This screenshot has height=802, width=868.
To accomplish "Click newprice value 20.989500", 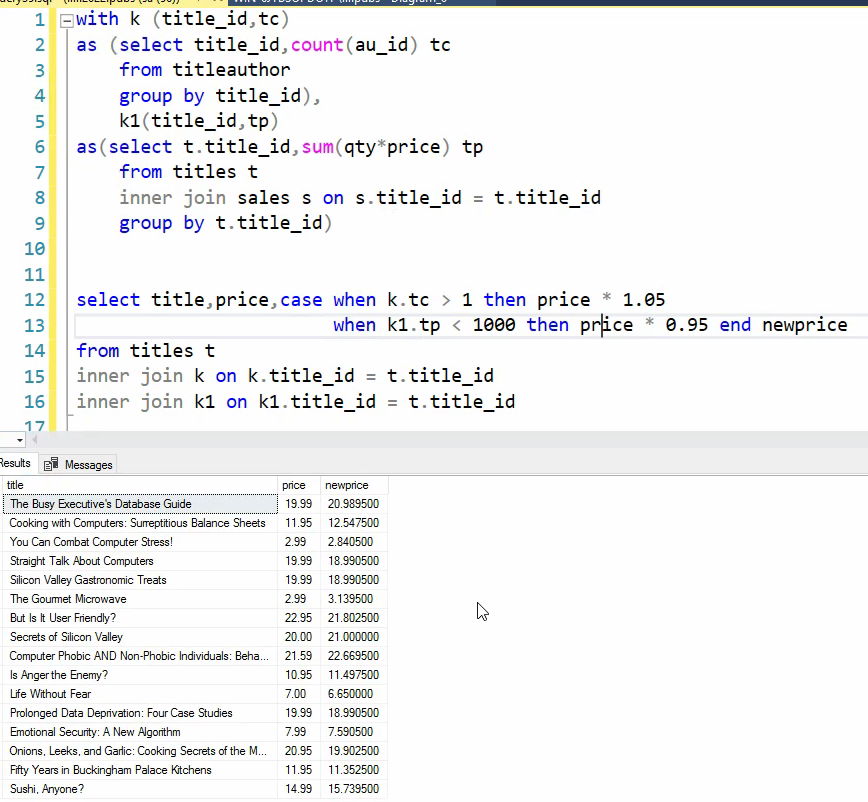I will (354, 504).
